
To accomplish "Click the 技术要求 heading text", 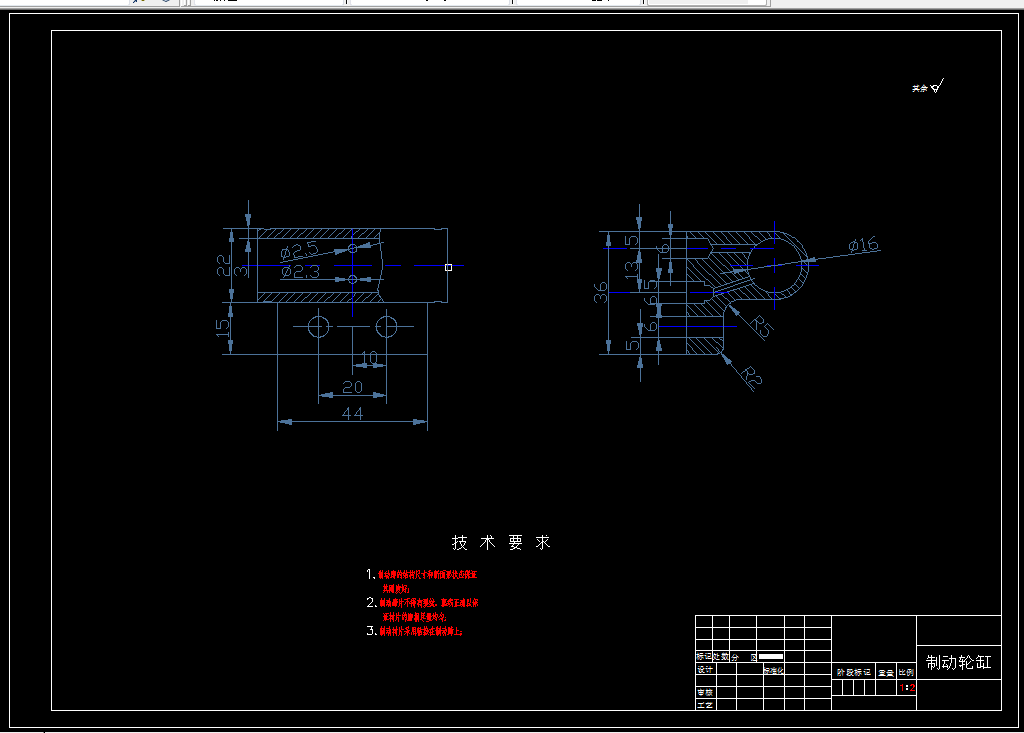I will point(502,542).
